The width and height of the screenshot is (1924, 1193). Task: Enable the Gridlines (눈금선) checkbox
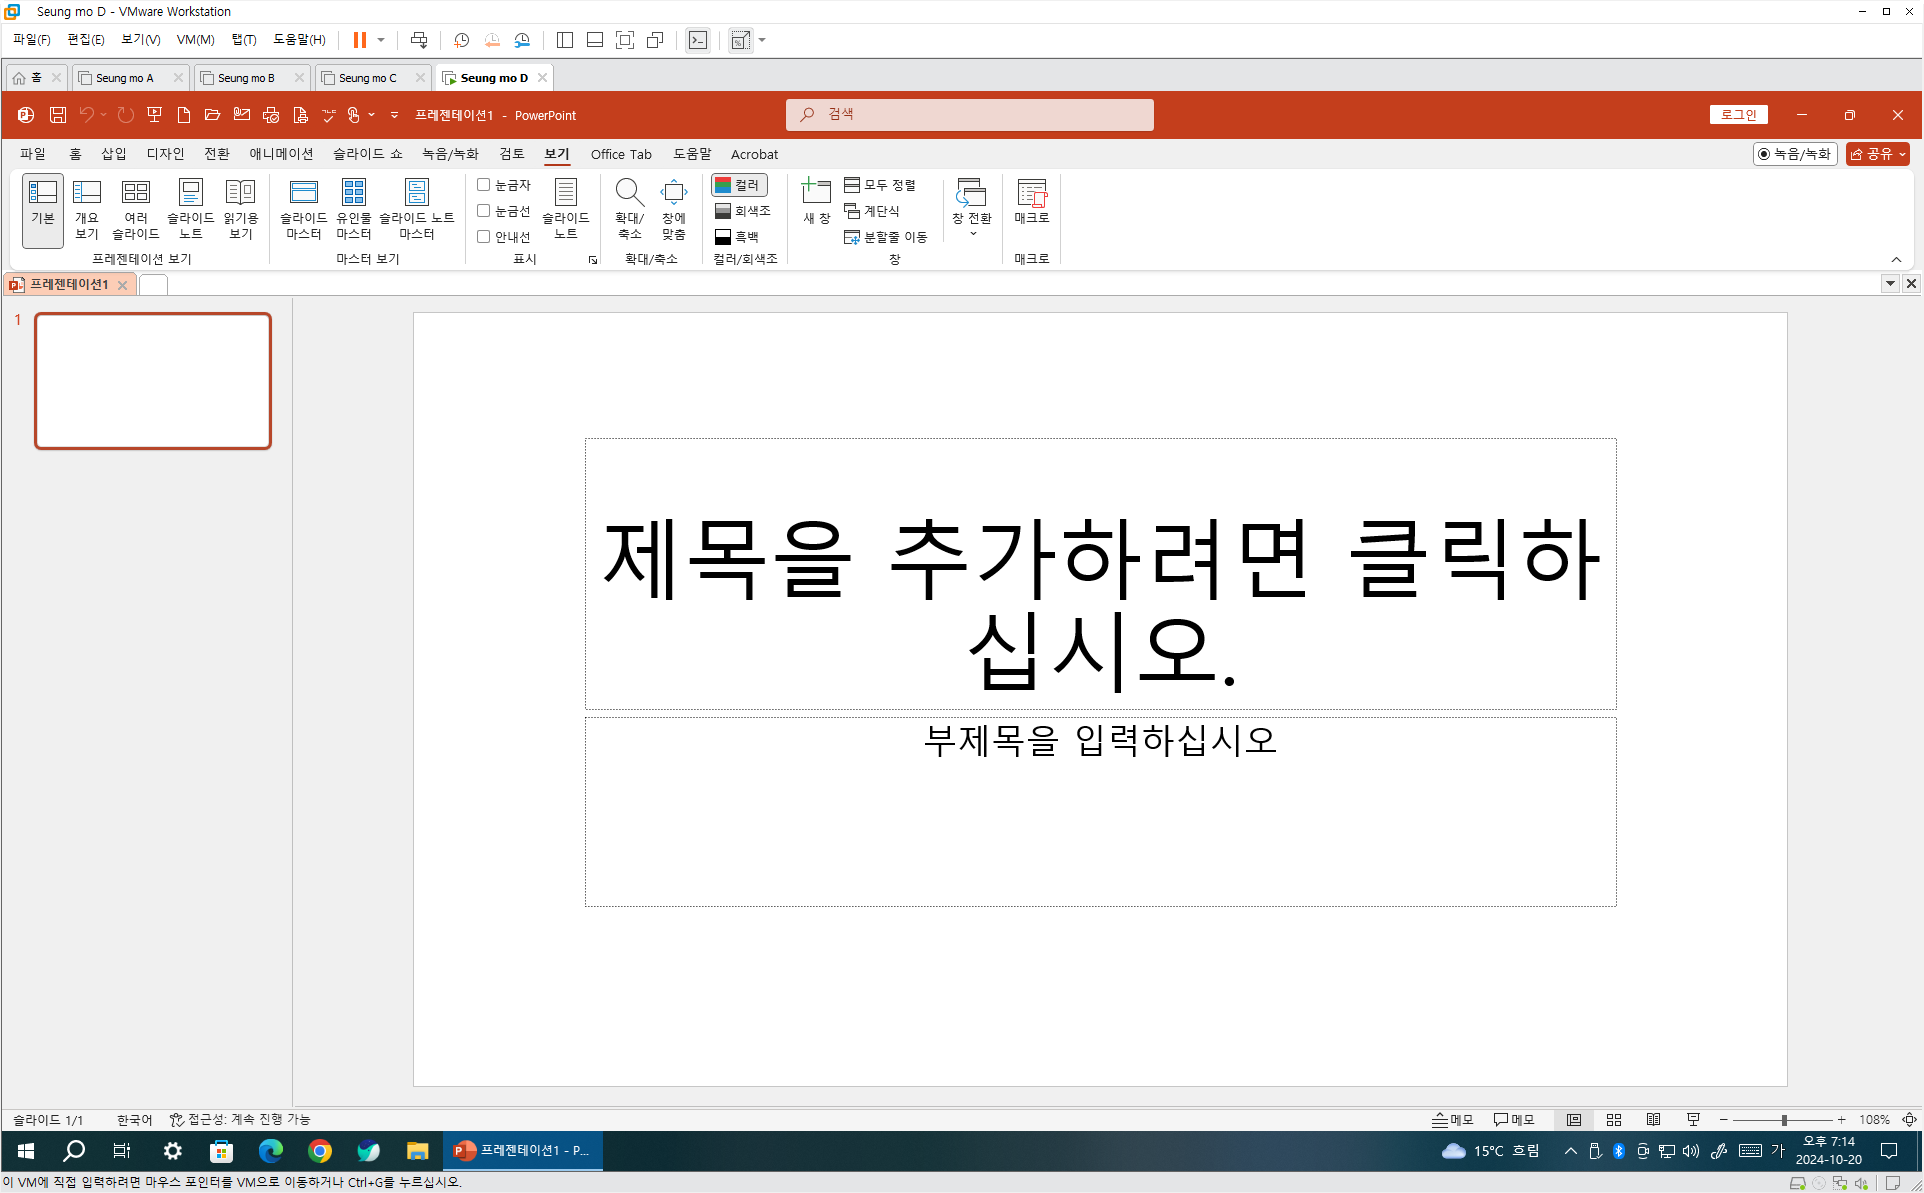click(x=484, y=211)
